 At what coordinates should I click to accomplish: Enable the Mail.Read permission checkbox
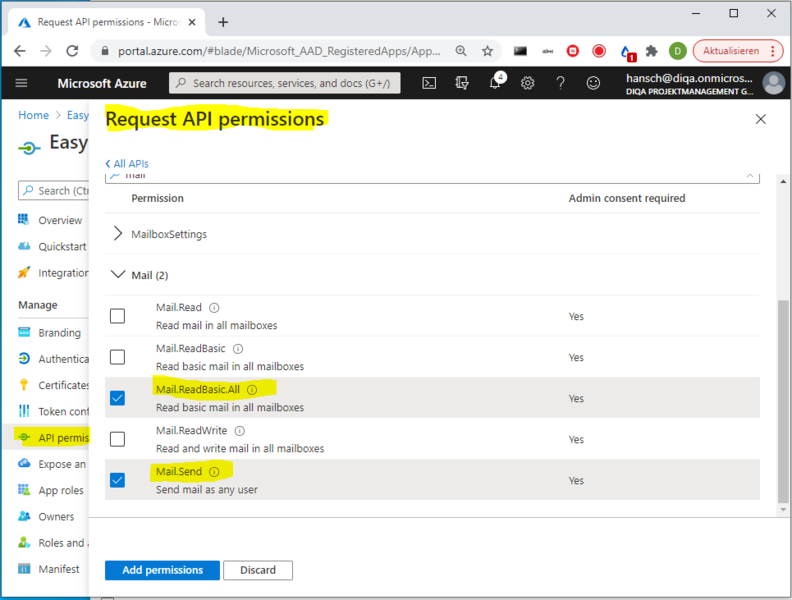tap(118, 316)
